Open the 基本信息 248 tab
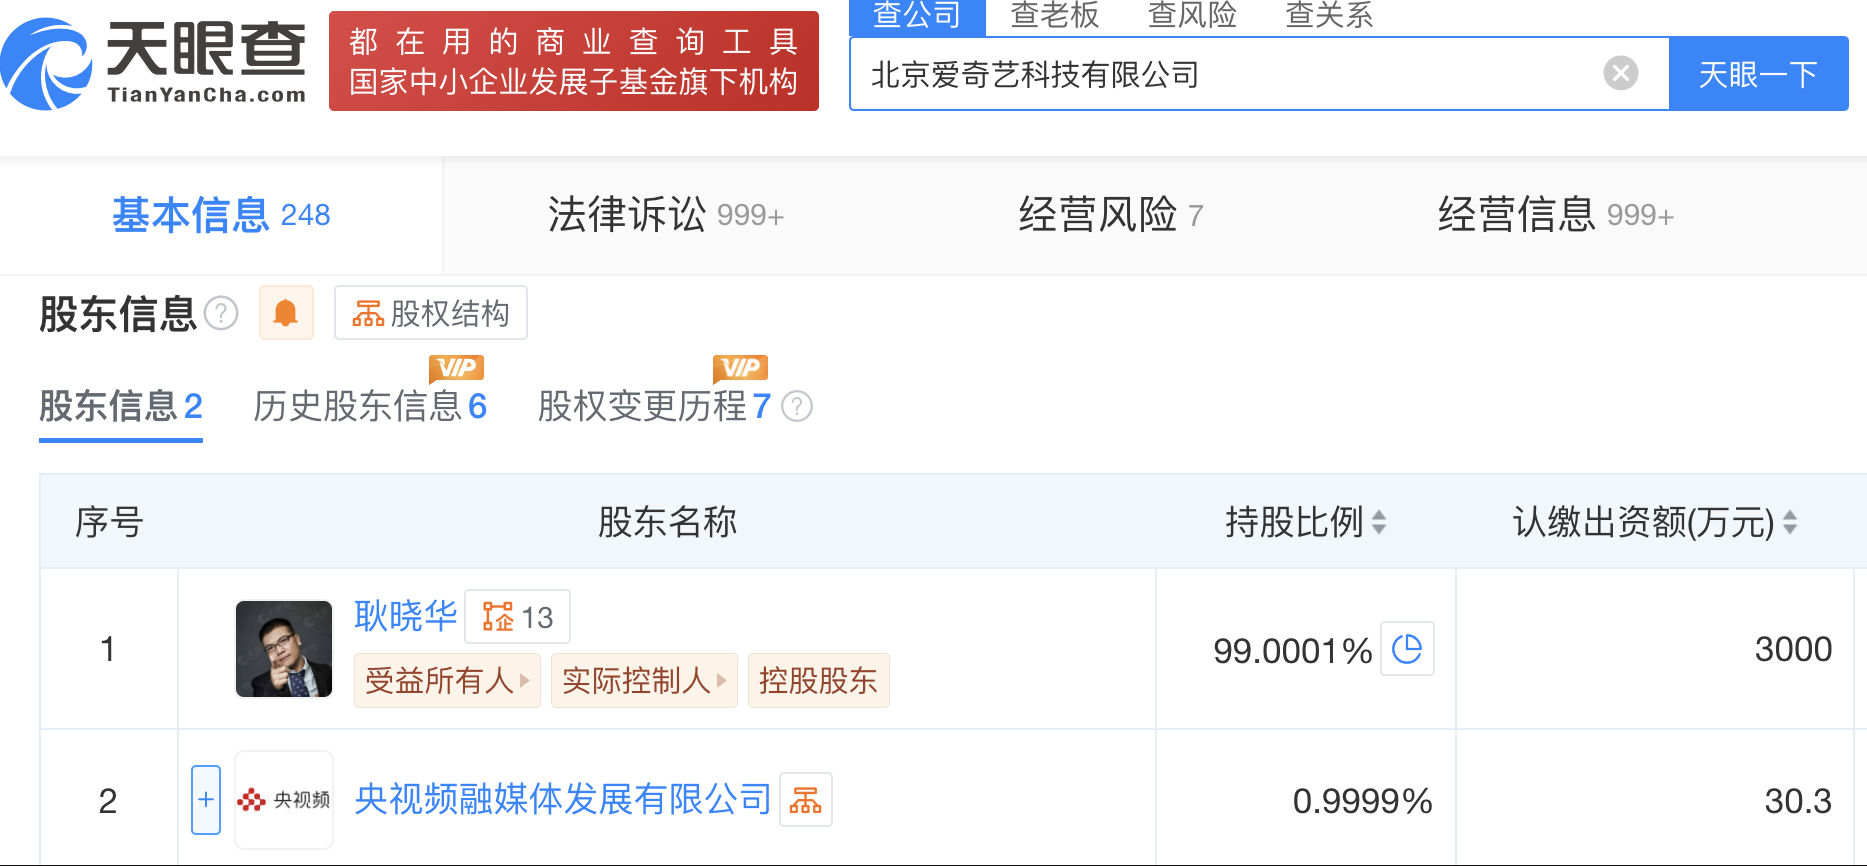 (221, 215)
